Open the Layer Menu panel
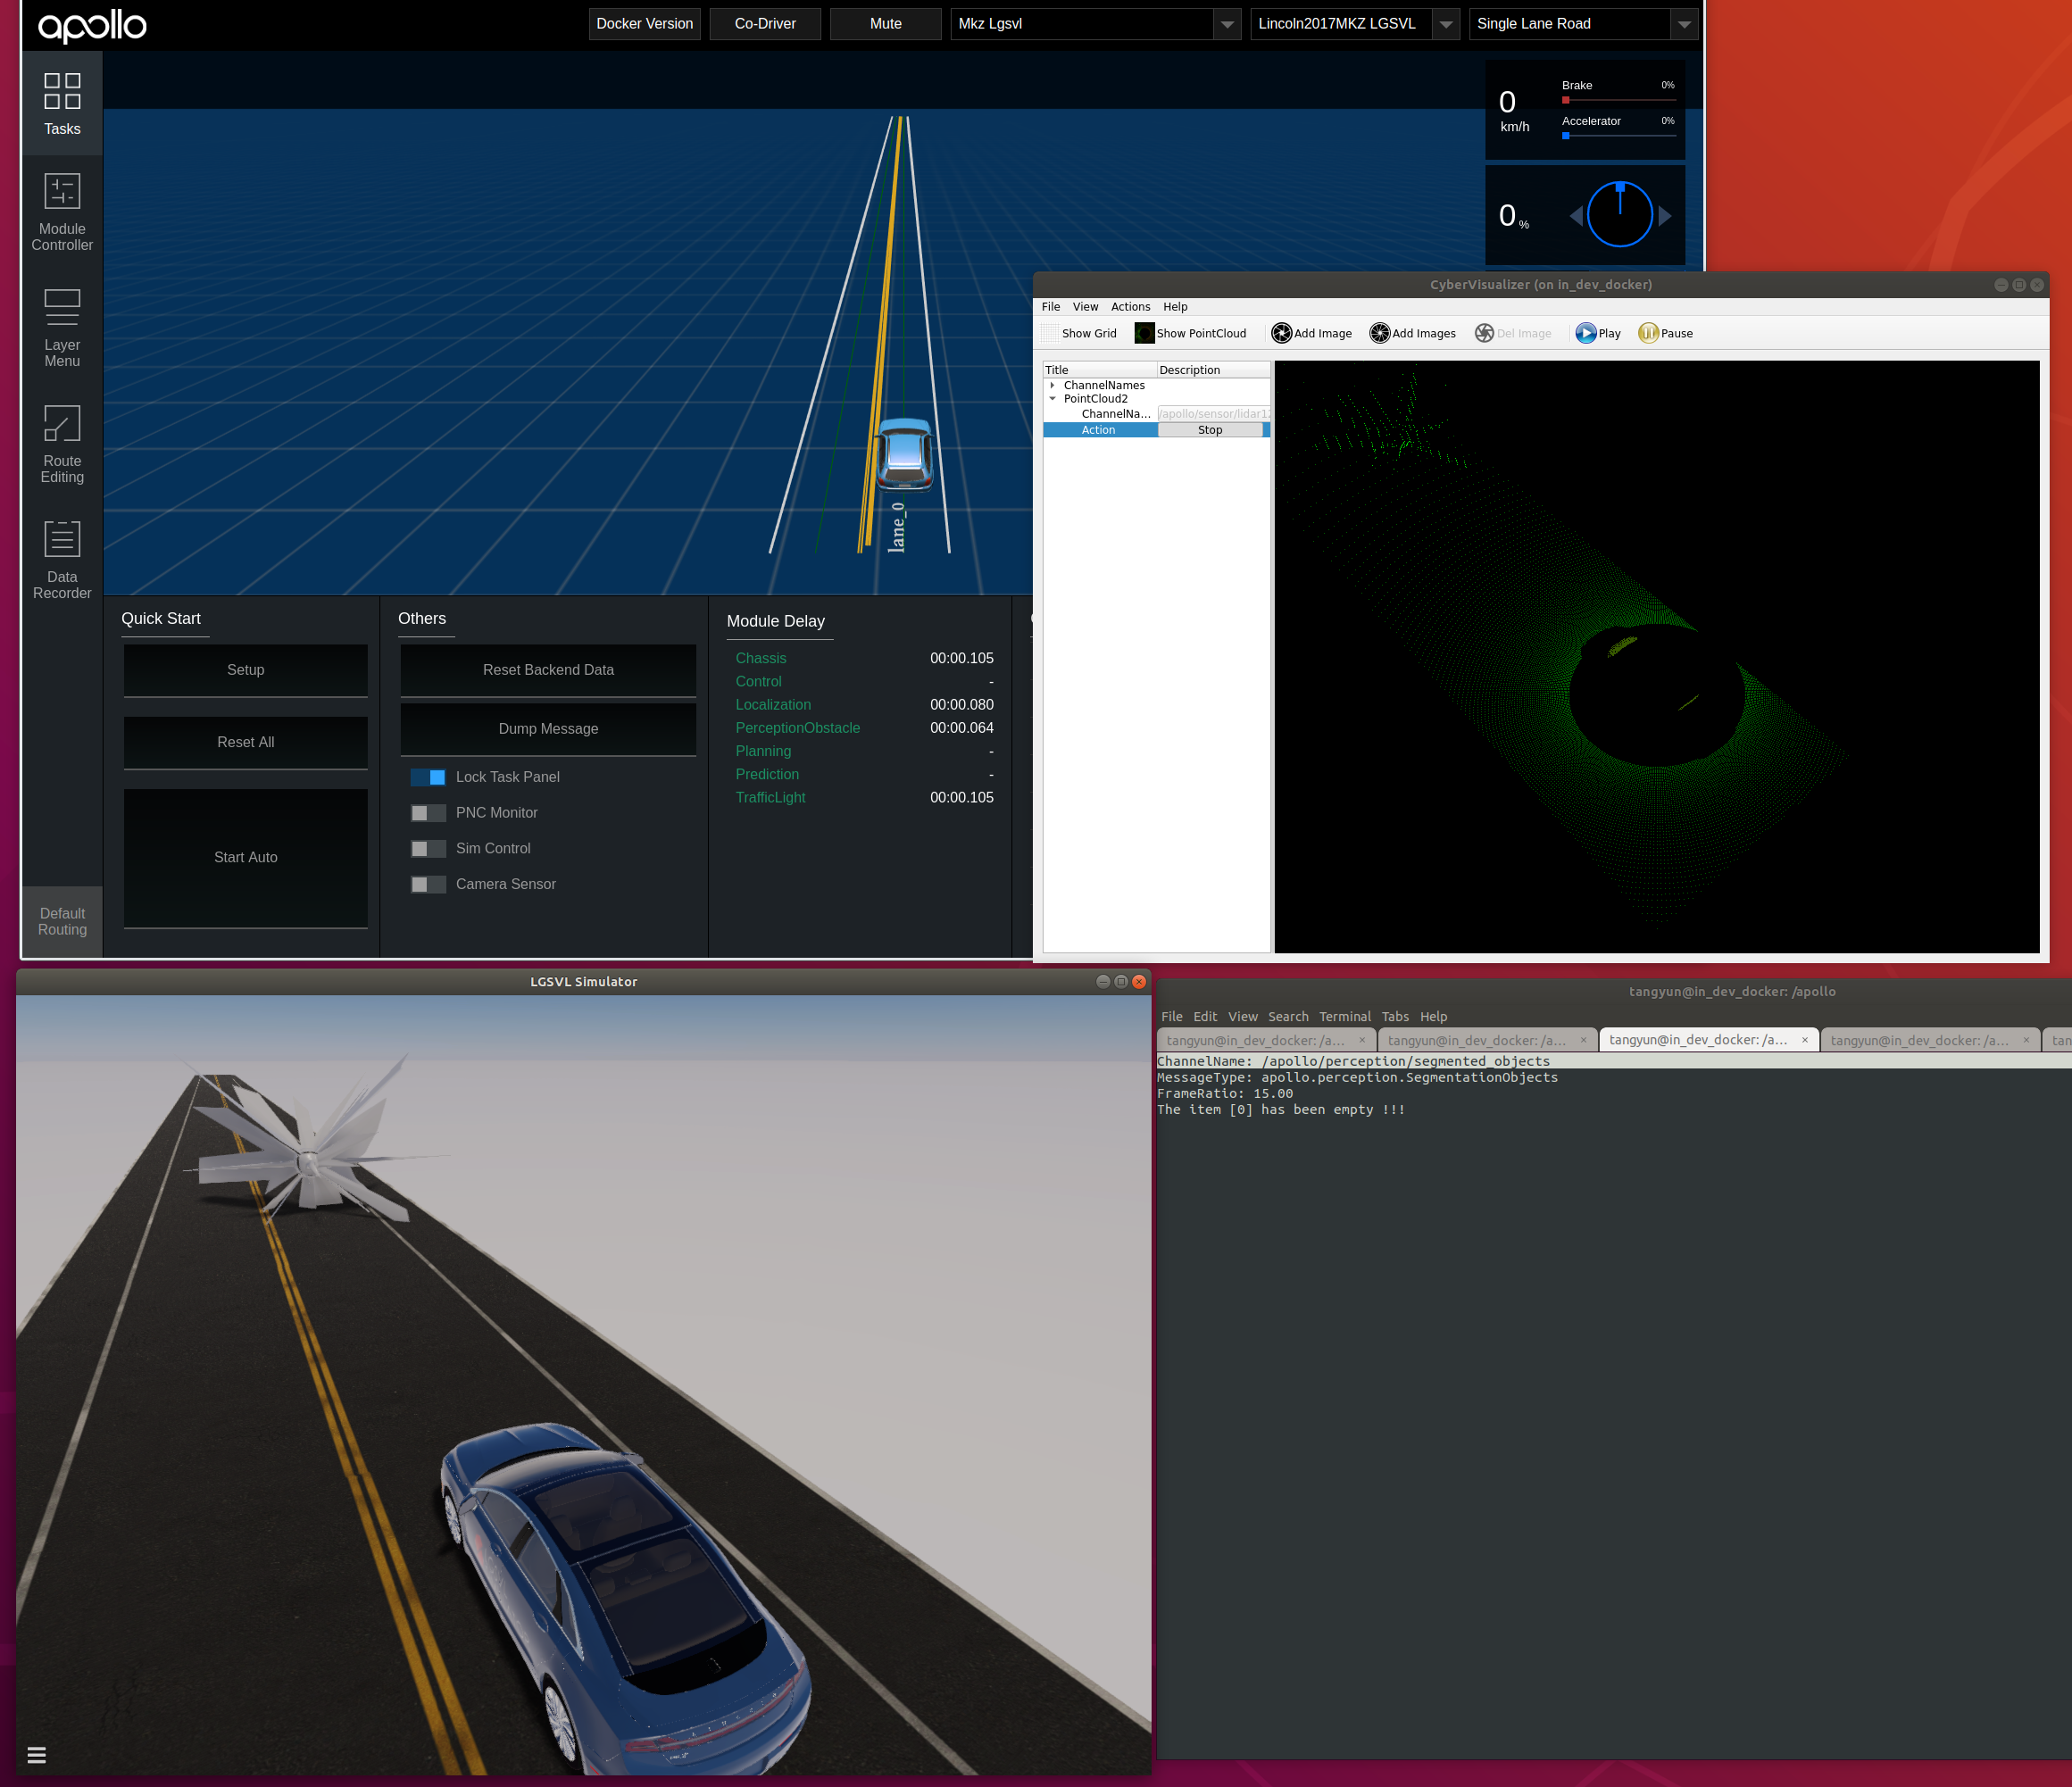Screen dimensions: 2072x1787 tap(62, 328)
